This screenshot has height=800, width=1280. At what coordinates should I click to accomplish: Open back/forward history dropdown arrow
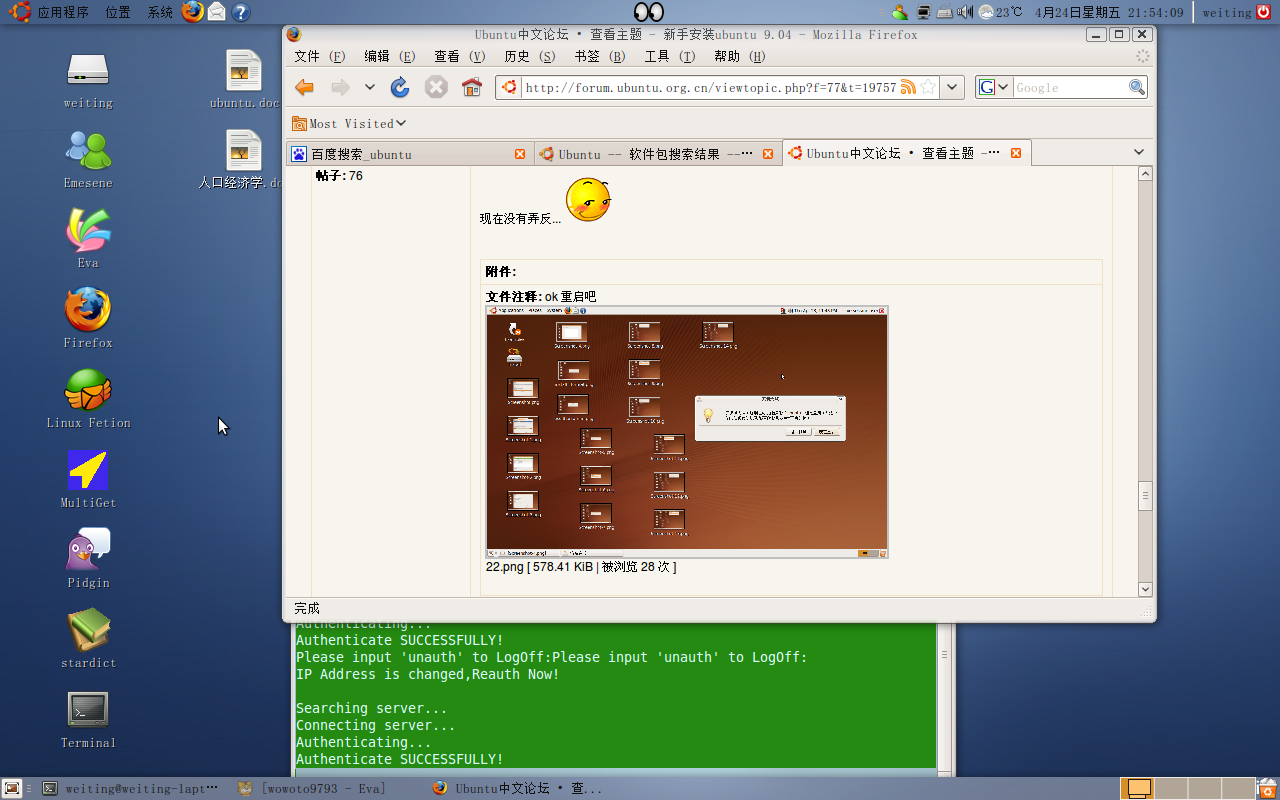pos(369,88)
